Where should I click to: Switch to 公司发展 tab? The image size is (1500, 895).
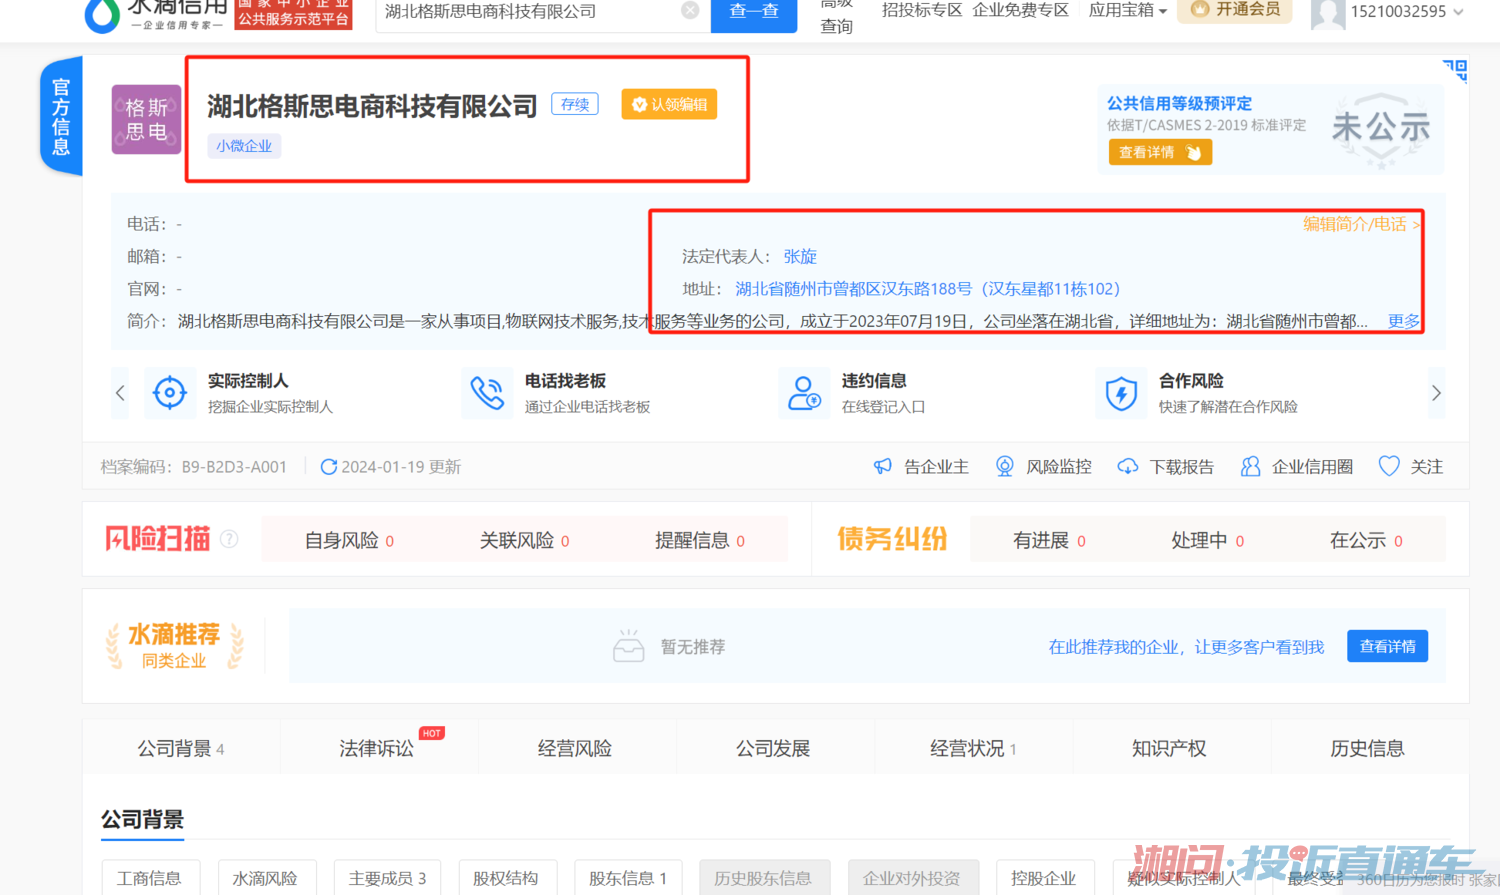coord(773,749)
